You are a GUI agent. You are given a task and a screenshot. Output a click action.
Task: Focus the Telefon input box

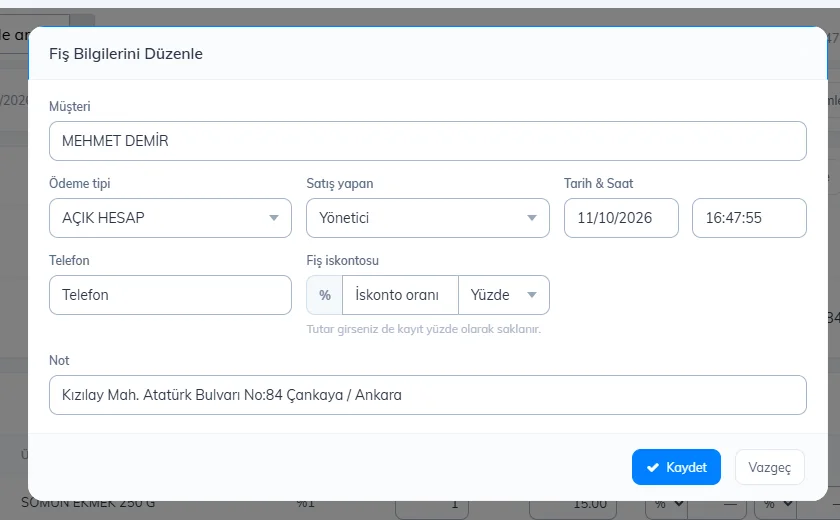click(x=170, y=295)
